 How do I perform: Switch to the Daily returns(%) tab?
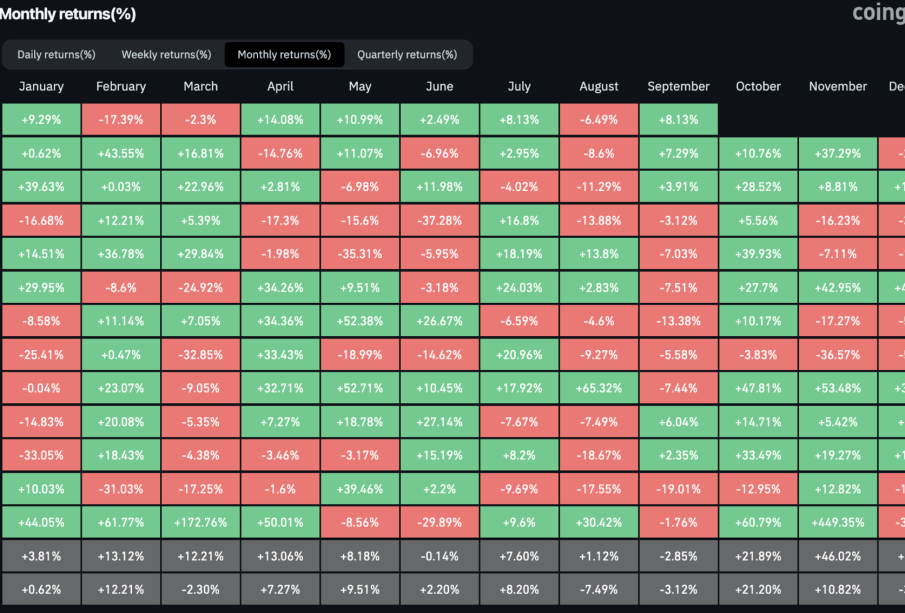(x=56, y=54)
